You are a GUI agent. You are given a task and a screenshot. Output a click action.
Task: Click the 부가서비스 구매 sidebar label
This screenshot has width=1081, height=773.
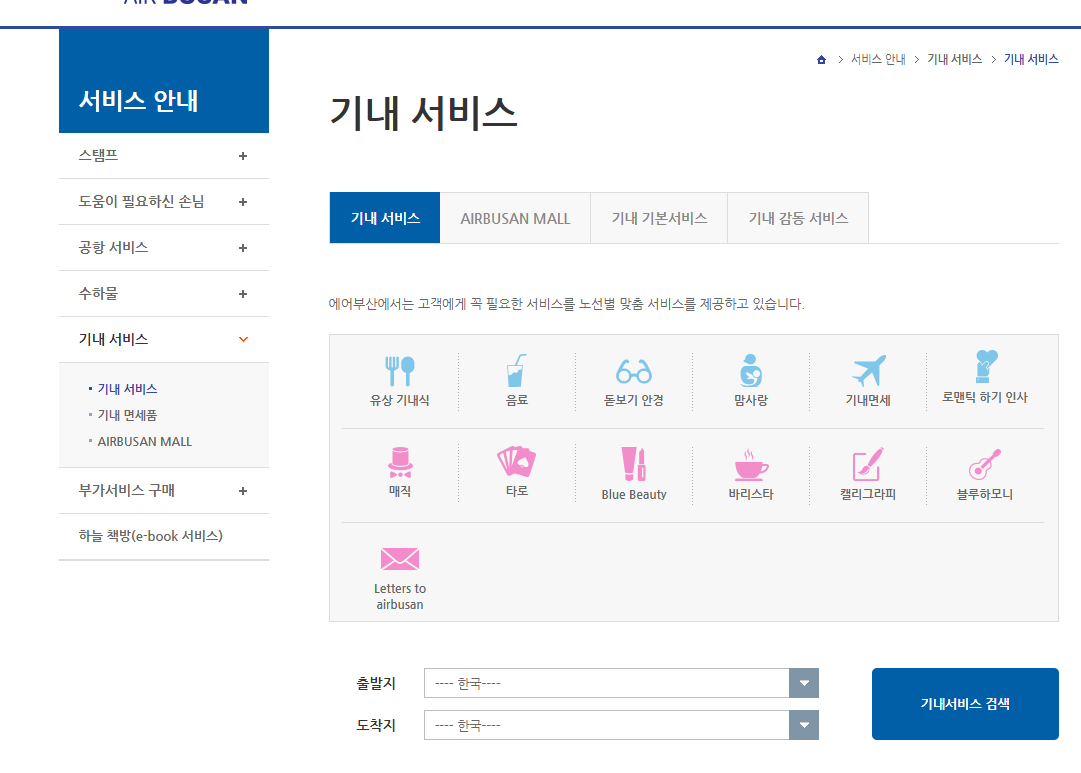click(126, 490)
